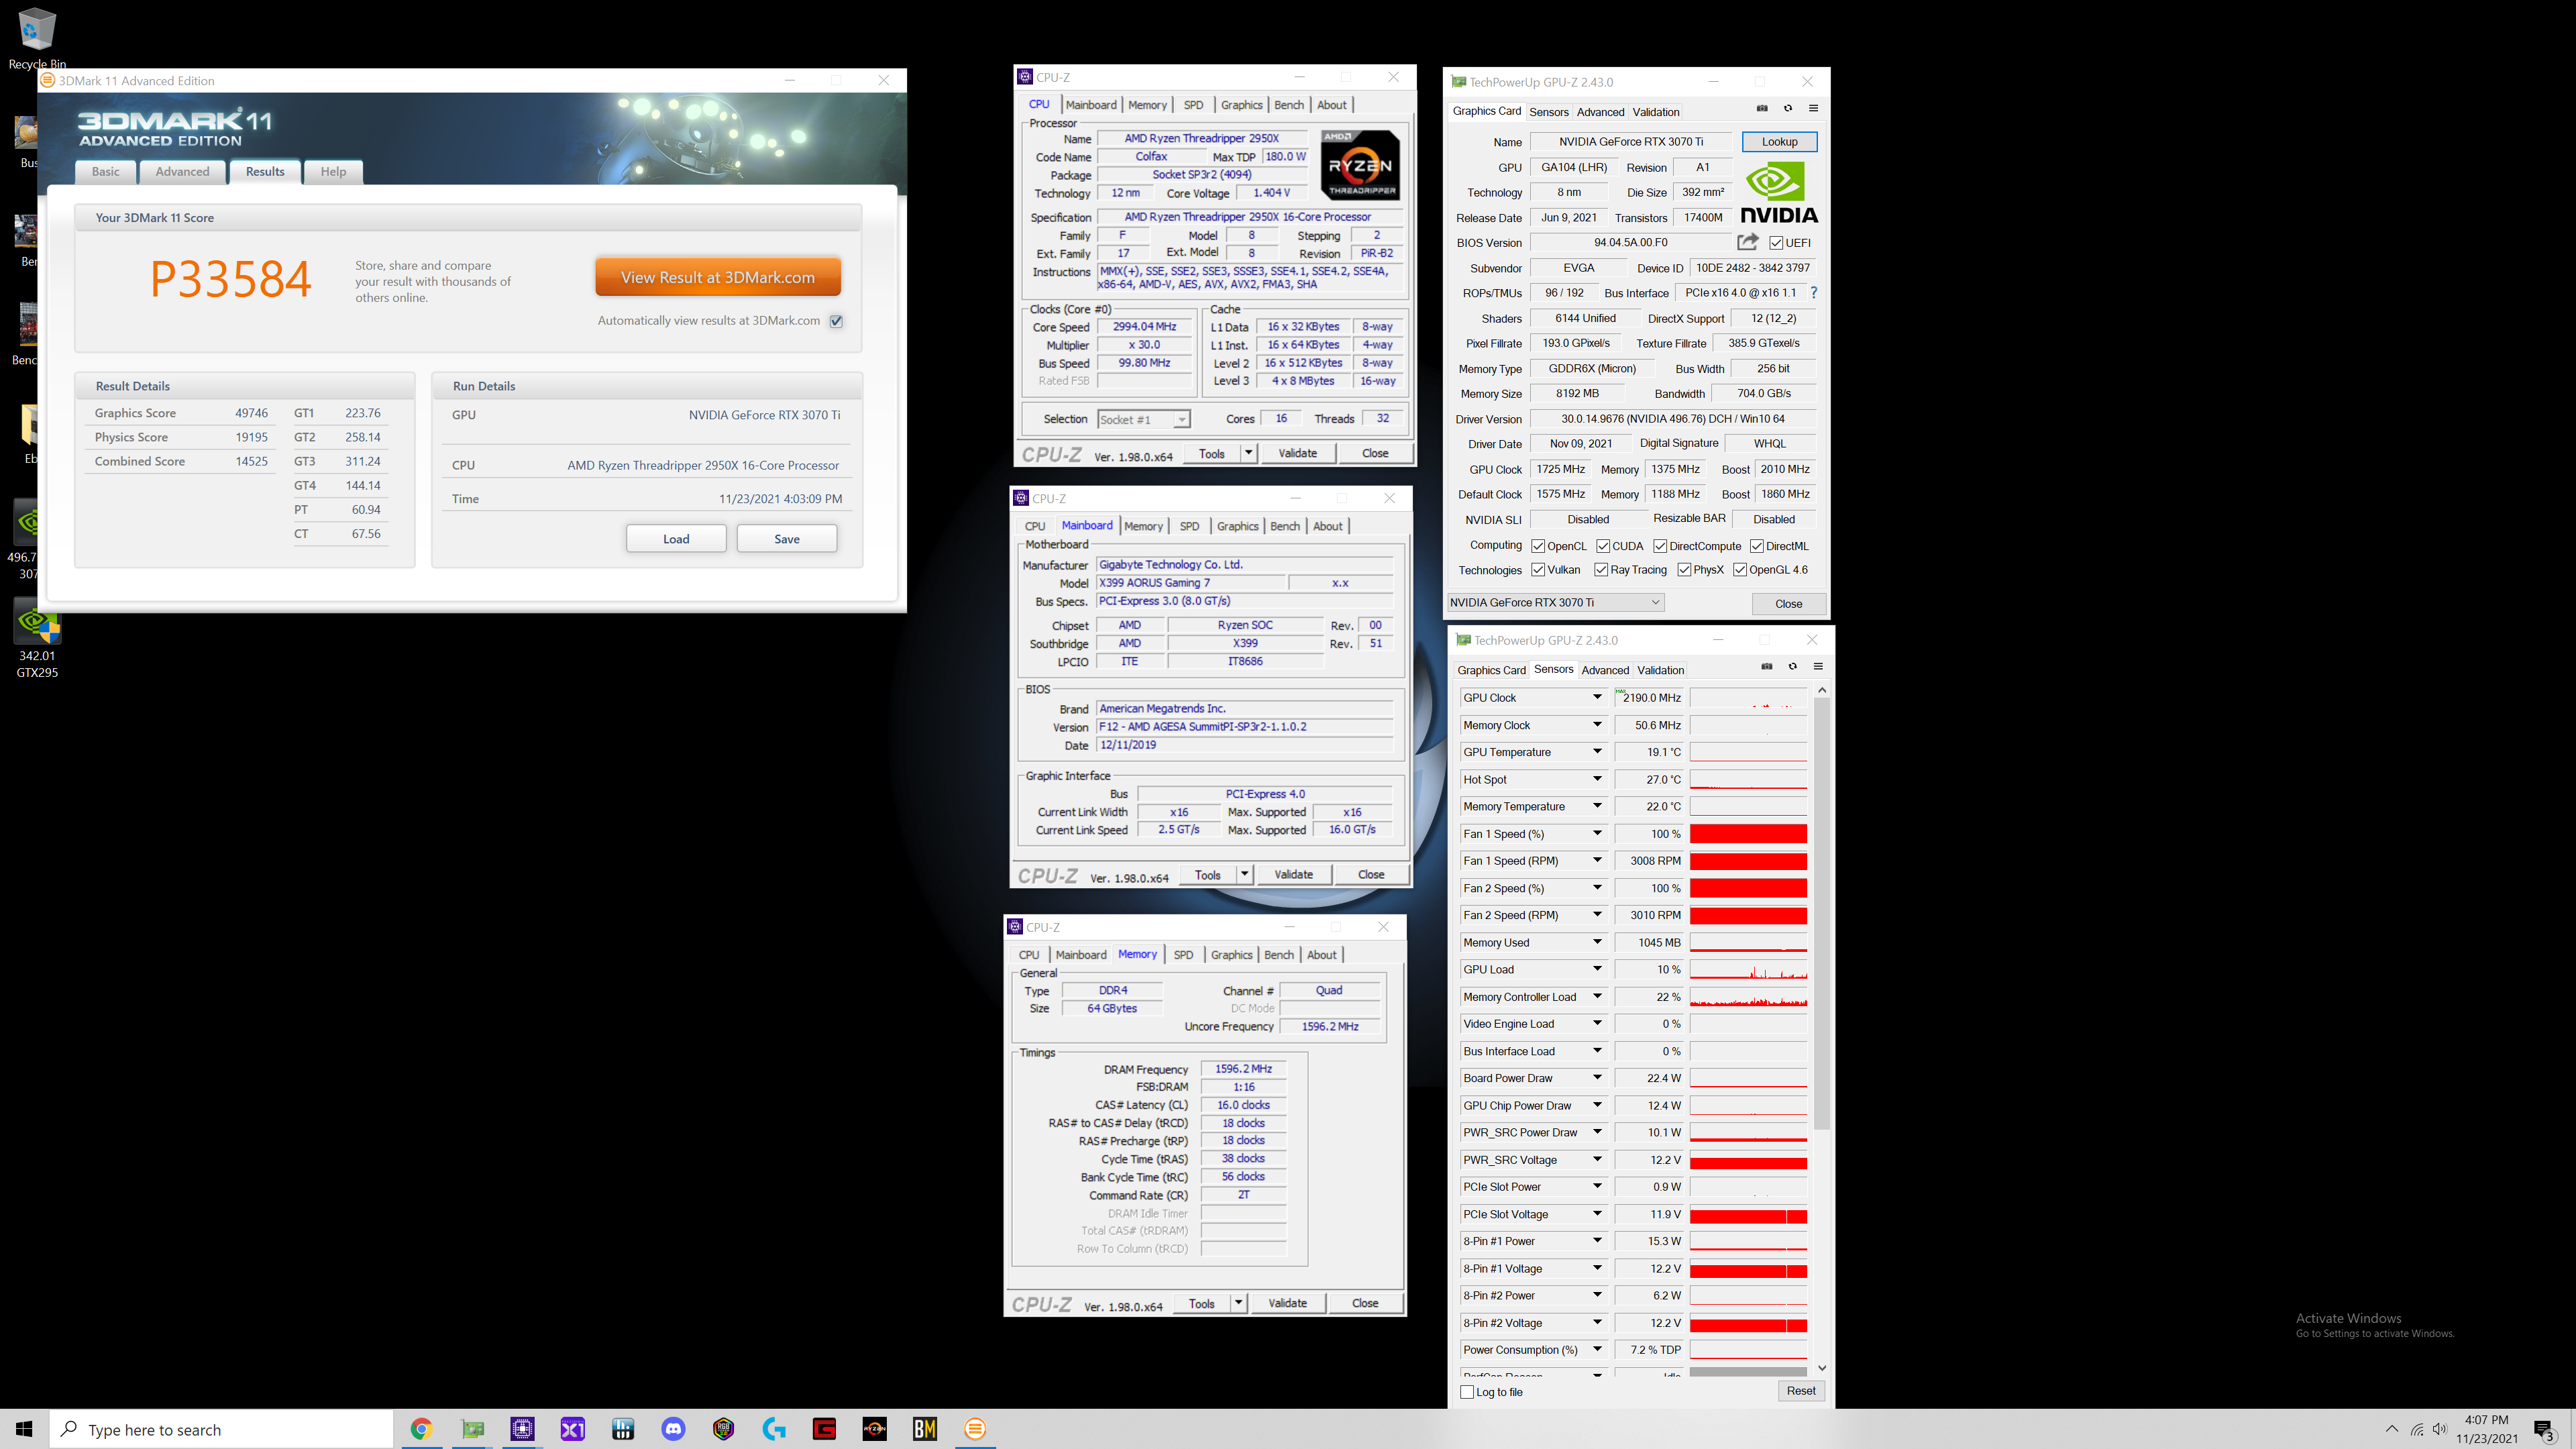Open the RGB Fusion 2.0 taskbar icon

click(x=724, y=1429)
